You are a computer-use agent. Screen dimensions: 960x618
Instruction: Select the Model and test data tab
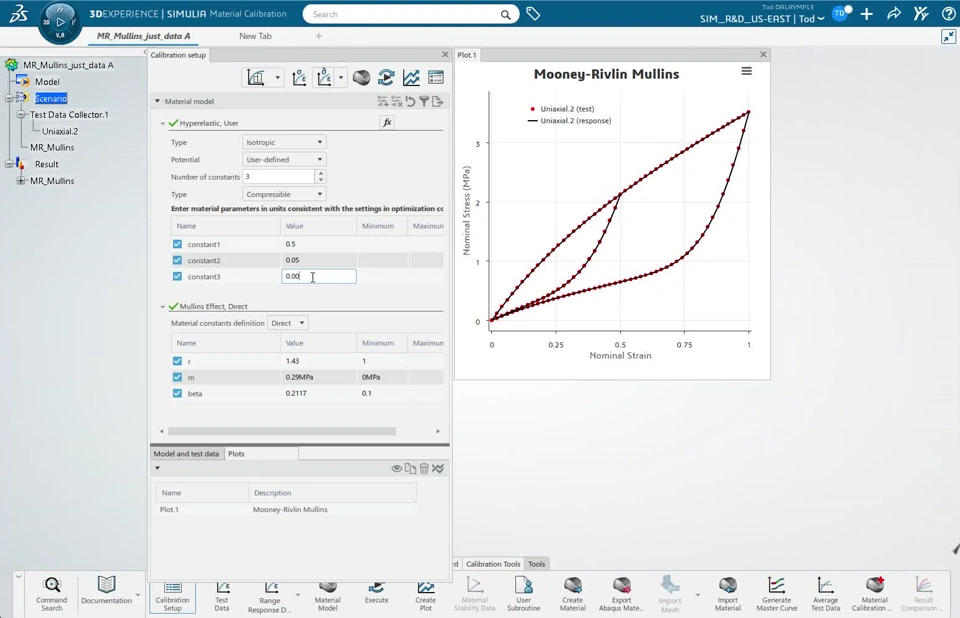(186, 454)
